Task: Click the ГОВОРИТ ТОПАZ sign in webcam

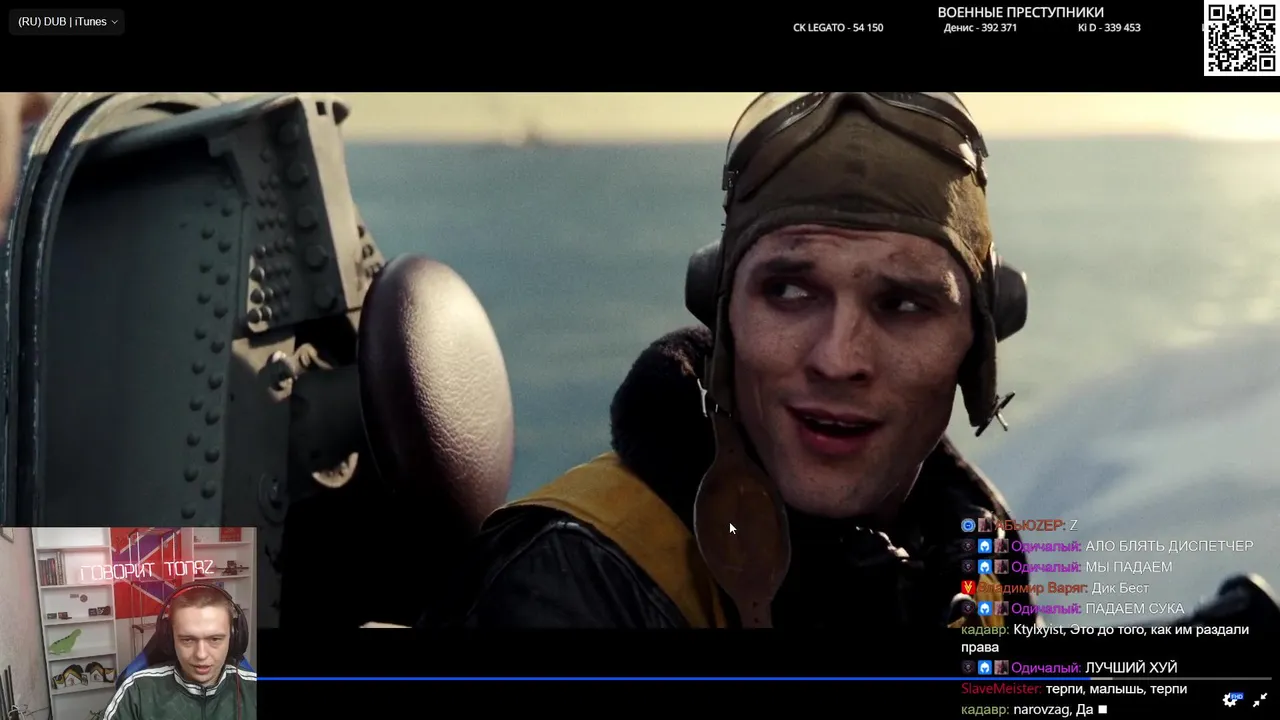Action: coord(146,571)
